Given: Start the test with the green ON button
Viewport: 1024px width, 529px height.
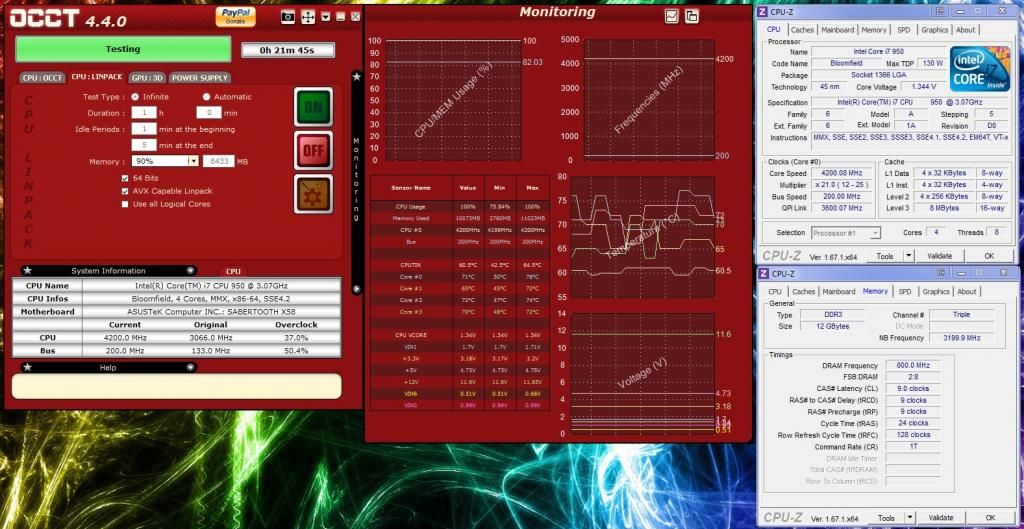Looking at the screenshot, I should coord(313,106).
